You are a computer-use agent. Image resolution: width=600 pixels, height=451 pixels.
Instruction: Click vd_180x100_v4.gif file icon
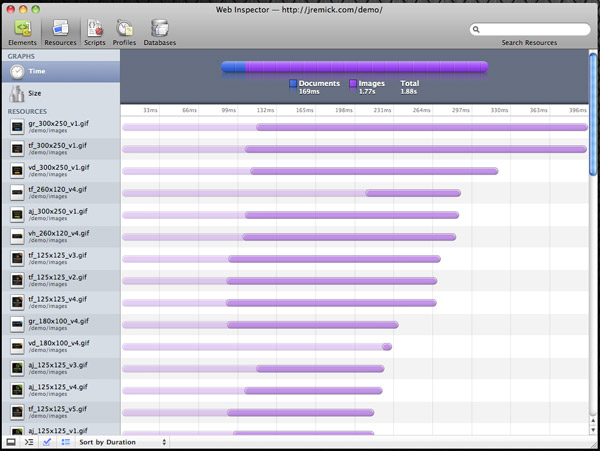coord(17,346)
